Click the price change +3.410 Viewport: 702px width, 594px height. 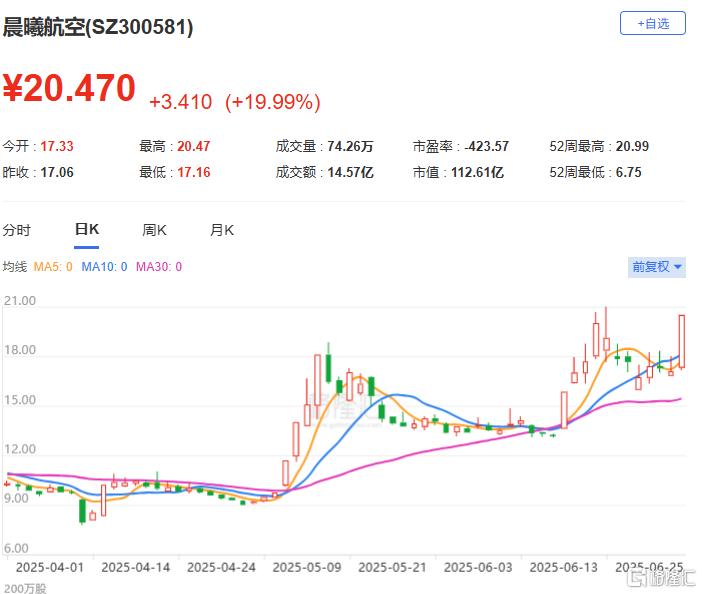[180, 102]
